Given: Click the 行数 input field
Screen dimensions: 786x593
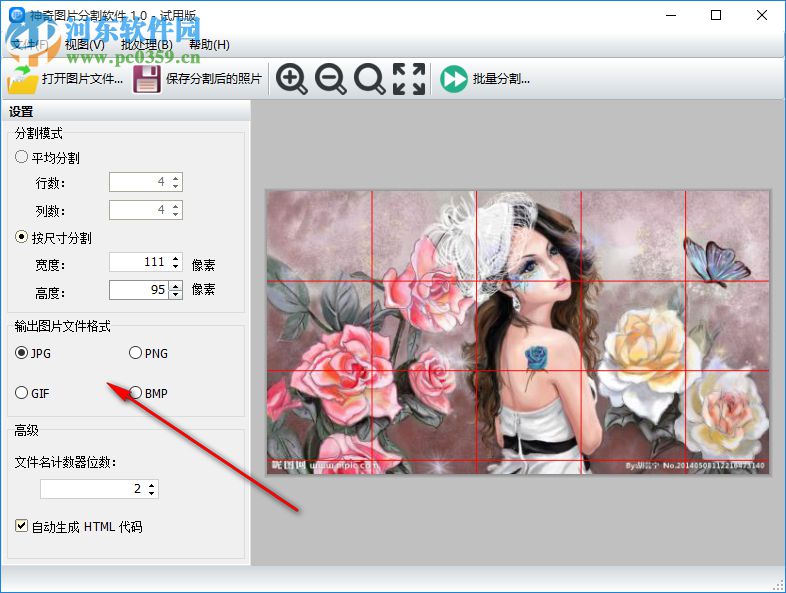Looking at the screenshot, I should 140,182.
